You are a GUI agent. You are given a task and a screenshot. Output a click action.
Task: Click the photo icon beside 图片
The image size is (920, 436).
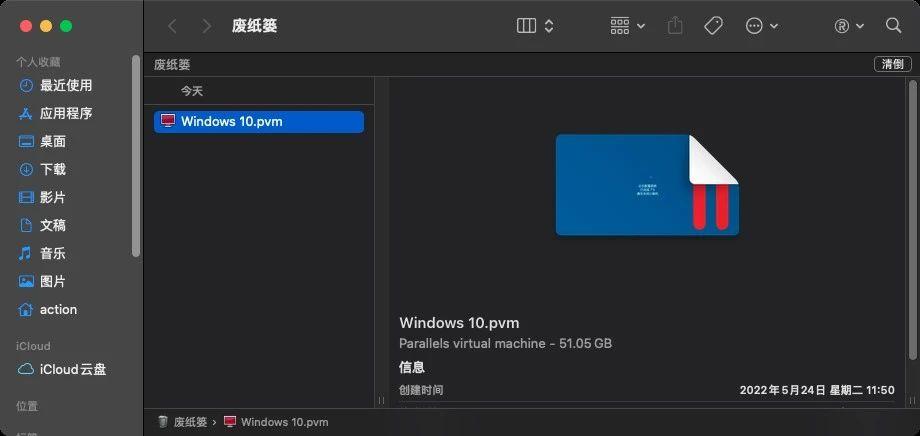click(26, 282)
